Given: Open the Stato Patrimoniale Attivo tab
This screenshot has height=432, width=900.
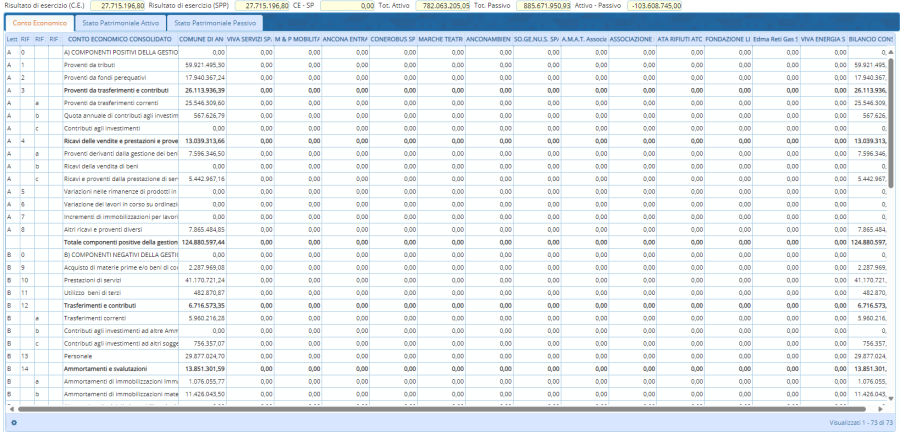Looking at the screenshot, I should point(119,21).
